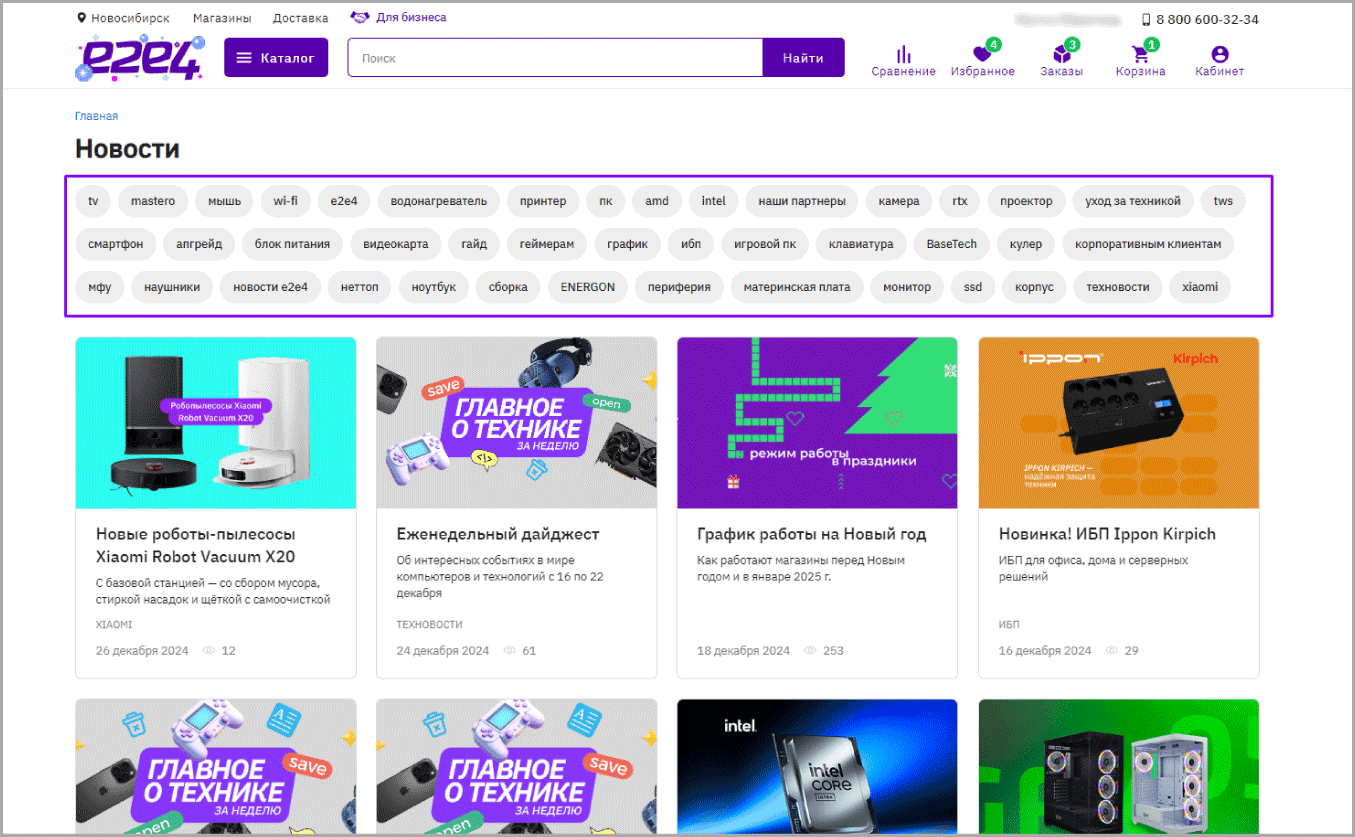The image size is (1355, 837).
Task: Open the гайд tag
Action: point(474,244)
